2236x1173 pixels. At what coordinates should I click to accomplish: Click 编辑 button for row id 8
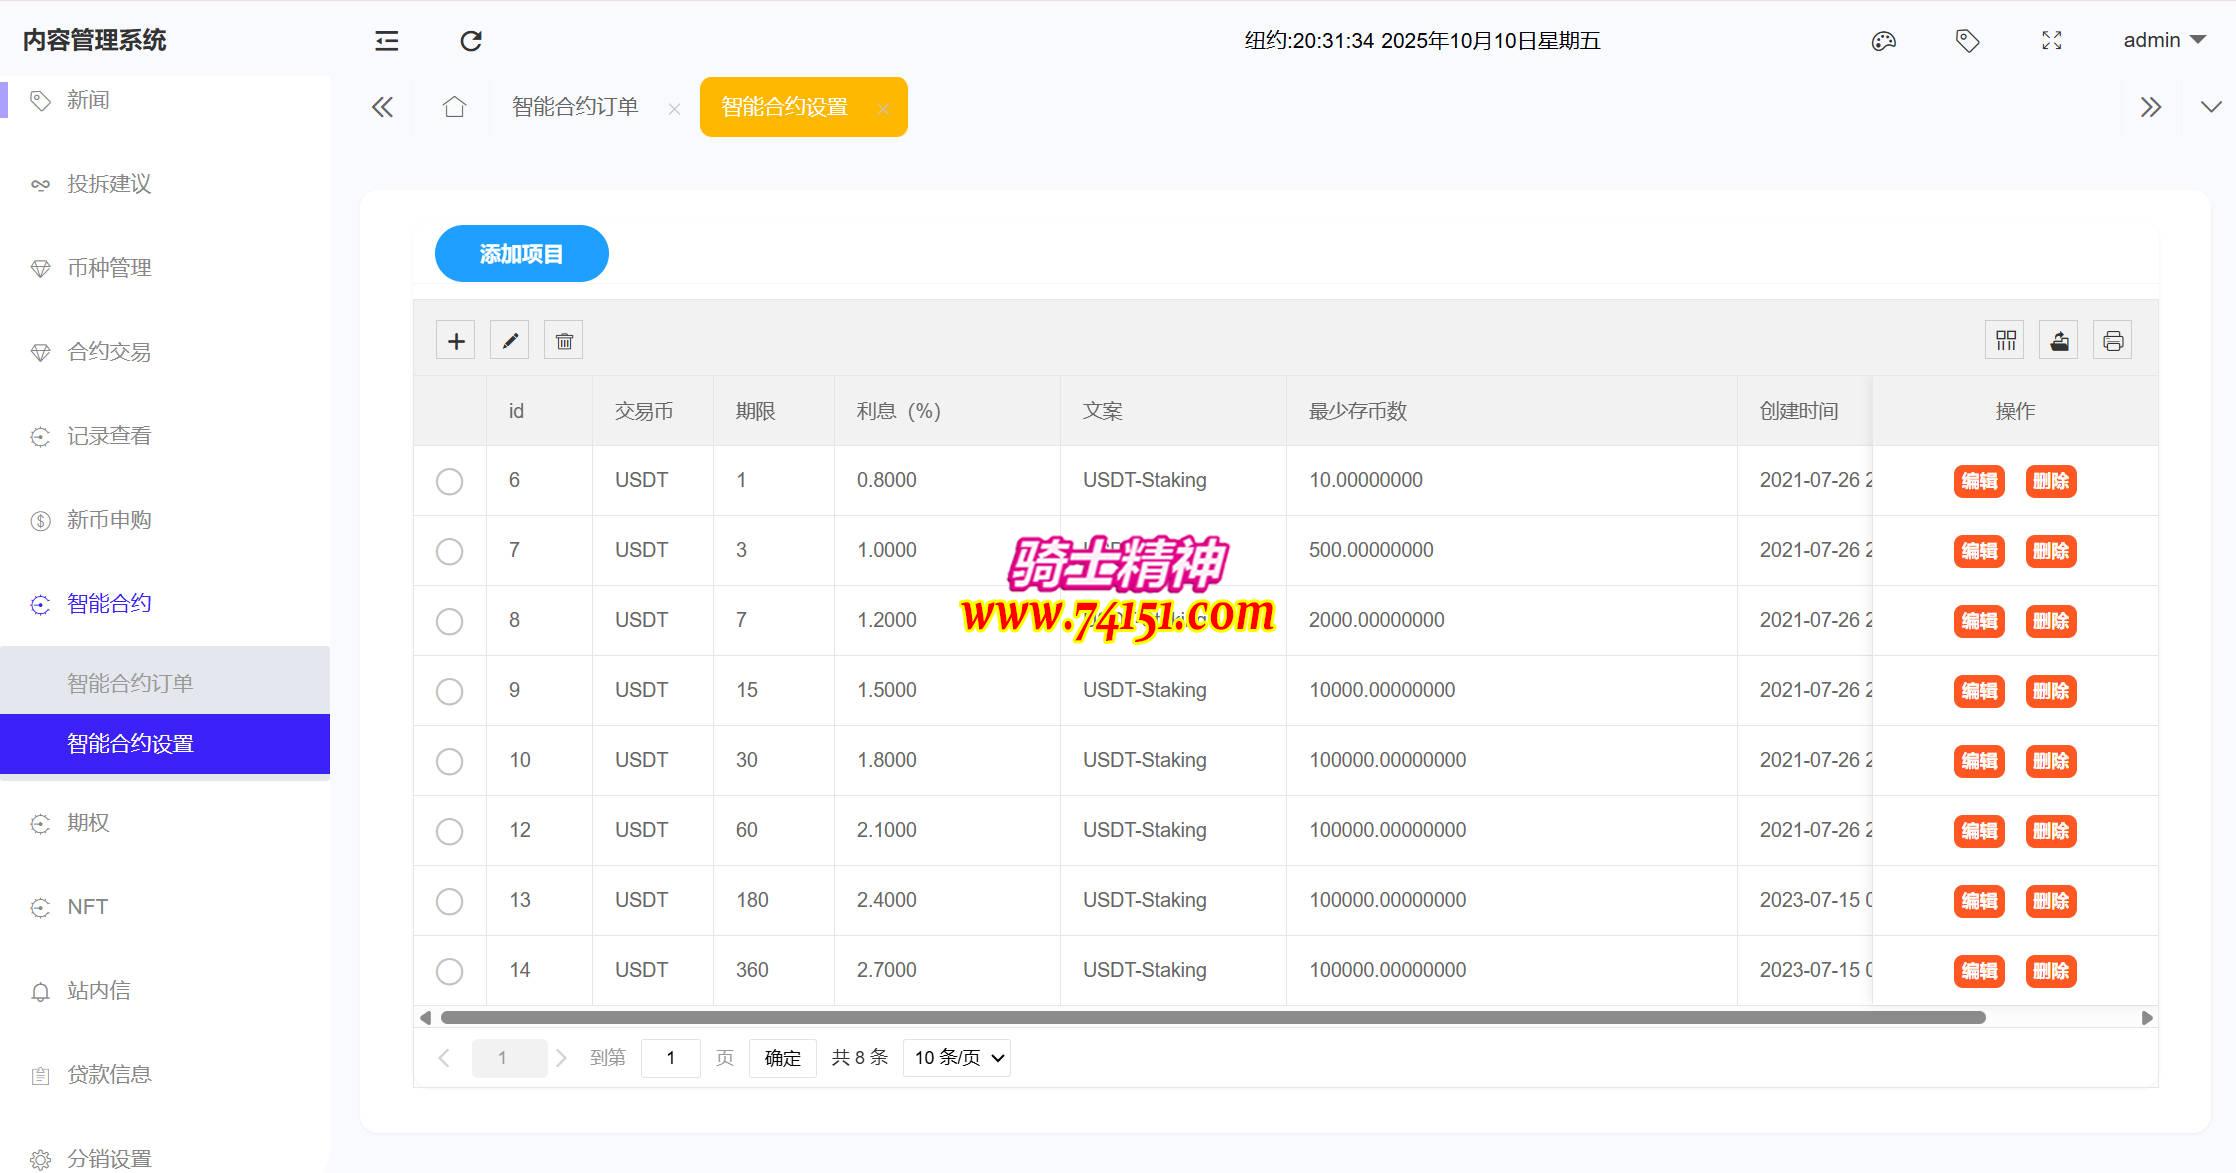(x=1979, y=621)
